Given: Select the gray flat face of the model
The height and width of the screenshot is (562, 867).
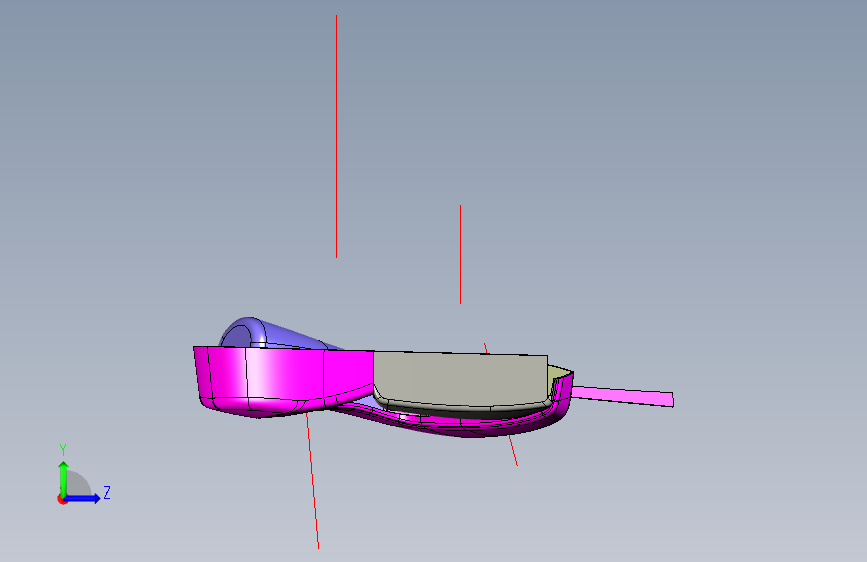Looking at the screenshot, I should tap(461, 379).
